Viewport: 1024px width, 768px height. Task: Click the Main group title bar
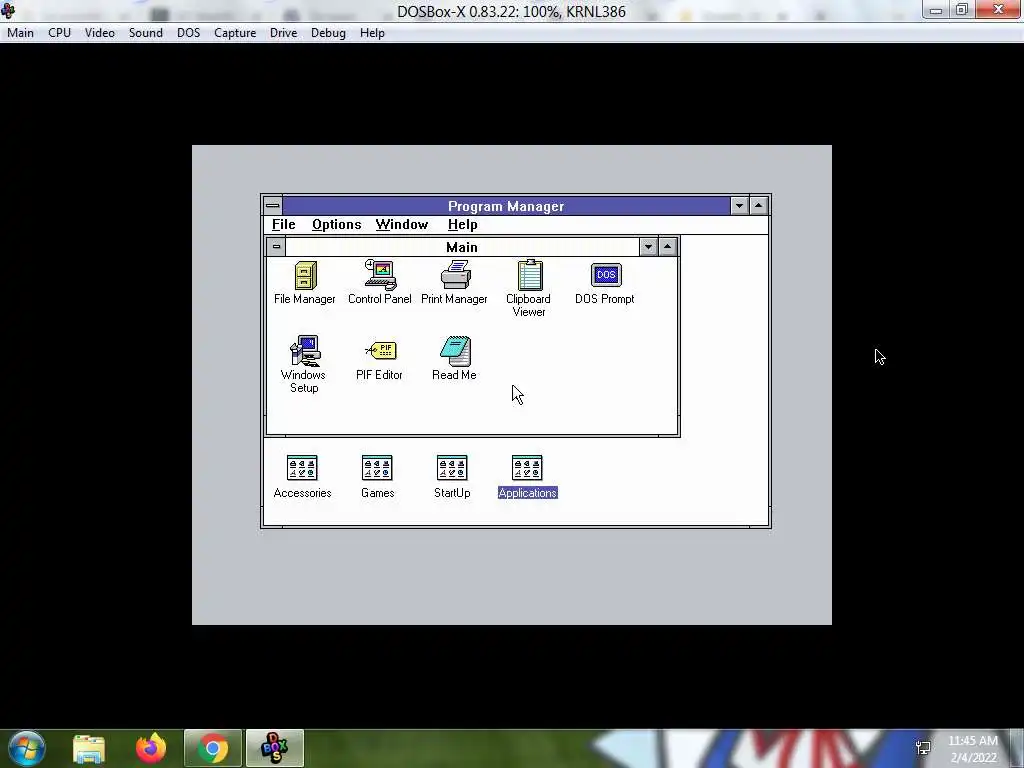(x=462, y=247)
